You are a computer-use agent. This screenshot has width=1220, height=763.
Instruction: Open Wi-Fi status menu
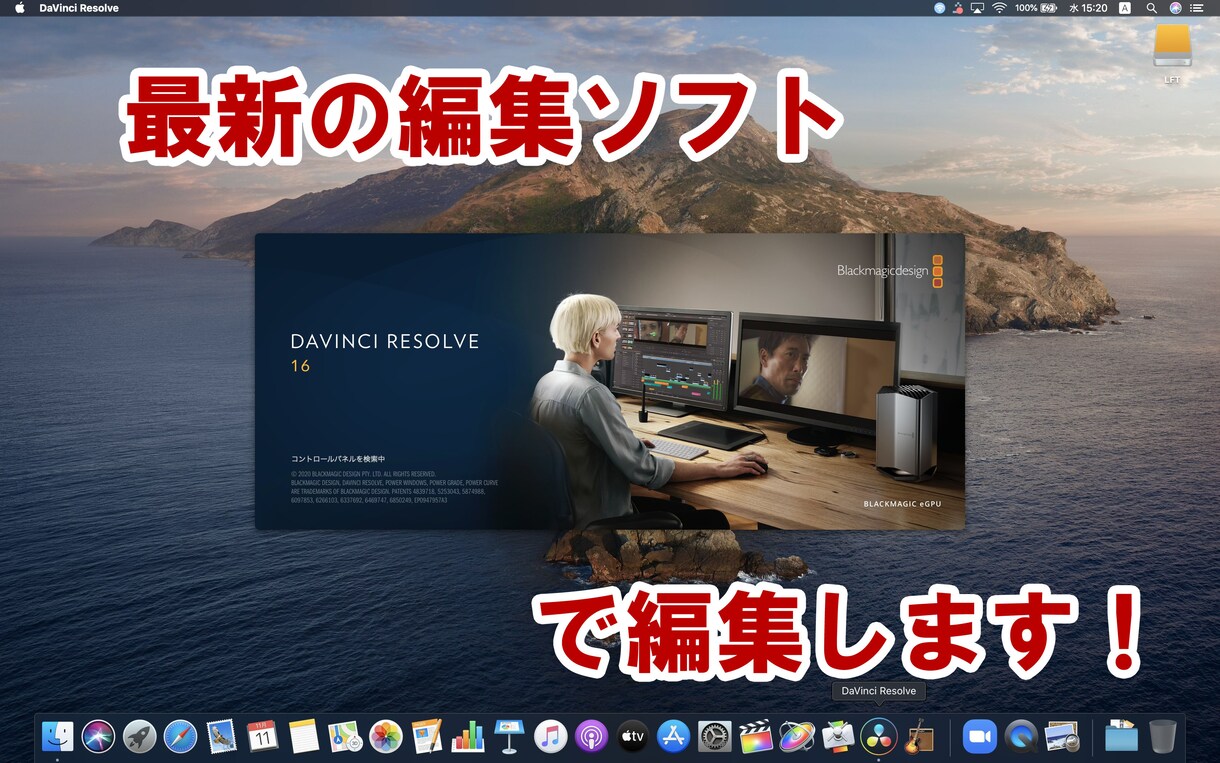click(x=998, y=8)
